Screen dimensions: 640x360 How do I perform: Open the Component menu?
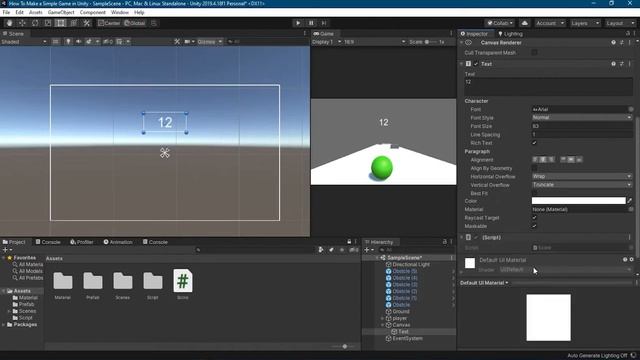pos(93,12)
